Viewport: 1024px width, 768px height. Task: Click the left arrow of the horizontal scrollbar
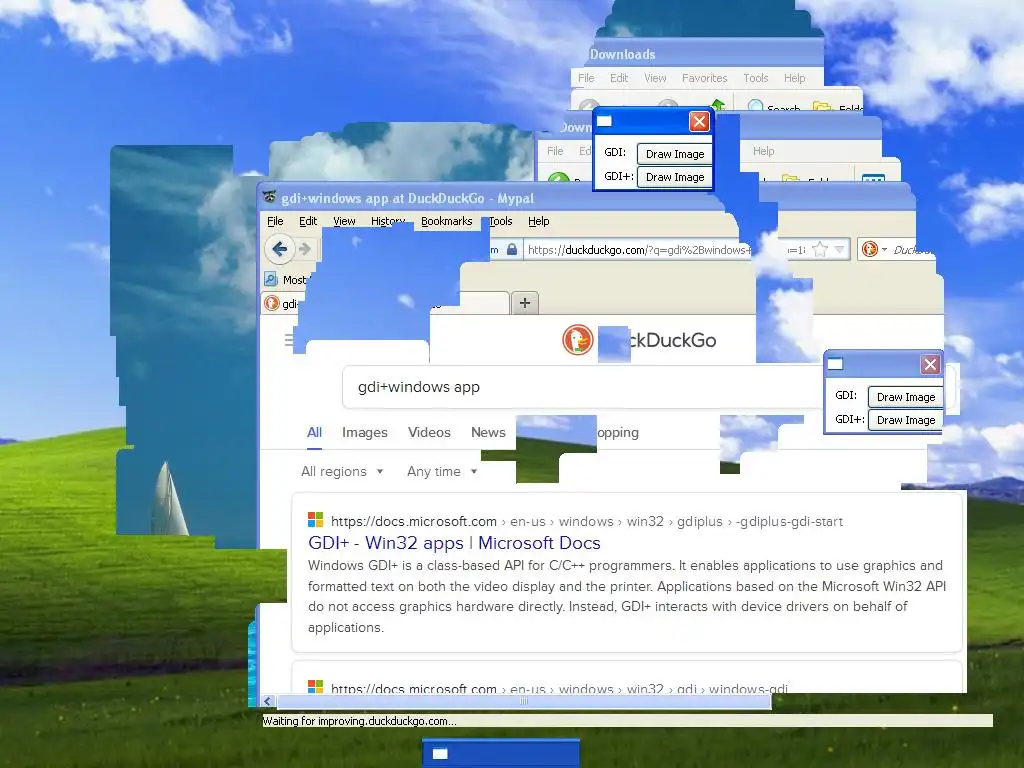267,701
